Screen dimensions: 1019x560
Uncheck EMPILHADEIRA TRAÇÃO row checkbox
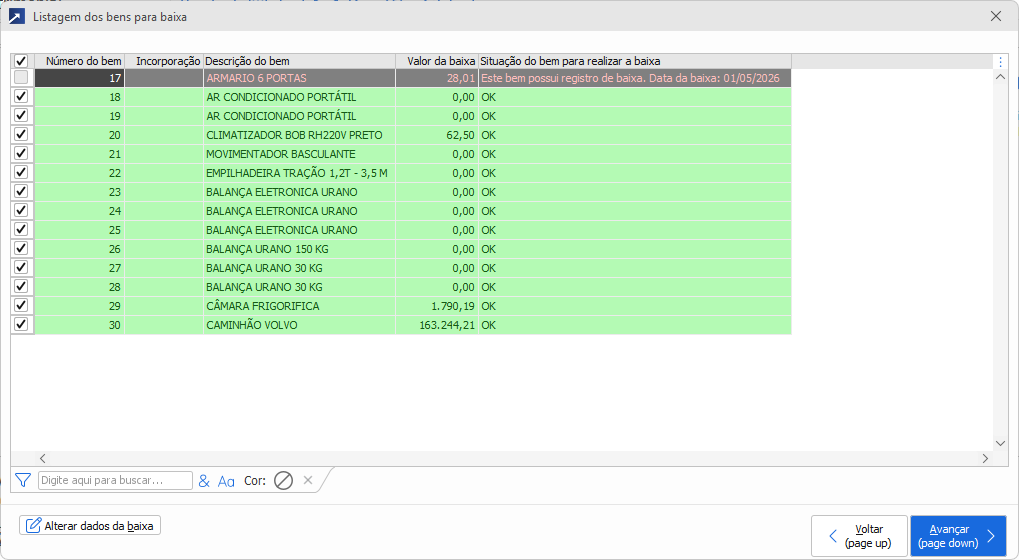[21, 172]
